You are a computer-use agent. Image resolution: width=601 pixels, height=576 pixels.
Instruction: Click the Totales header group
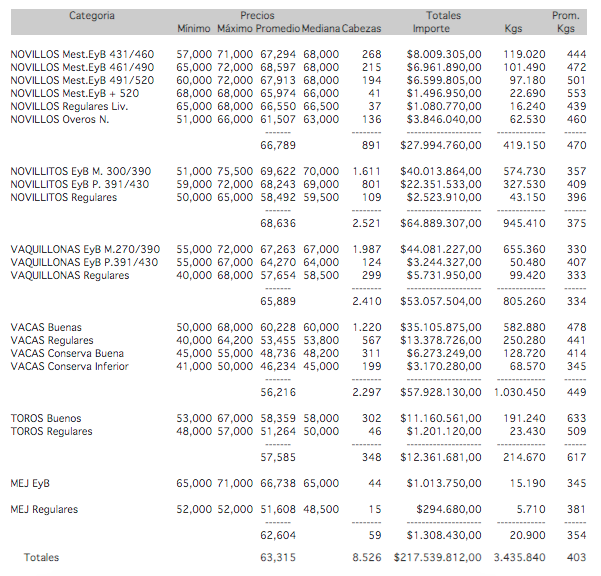coord(443,16)
